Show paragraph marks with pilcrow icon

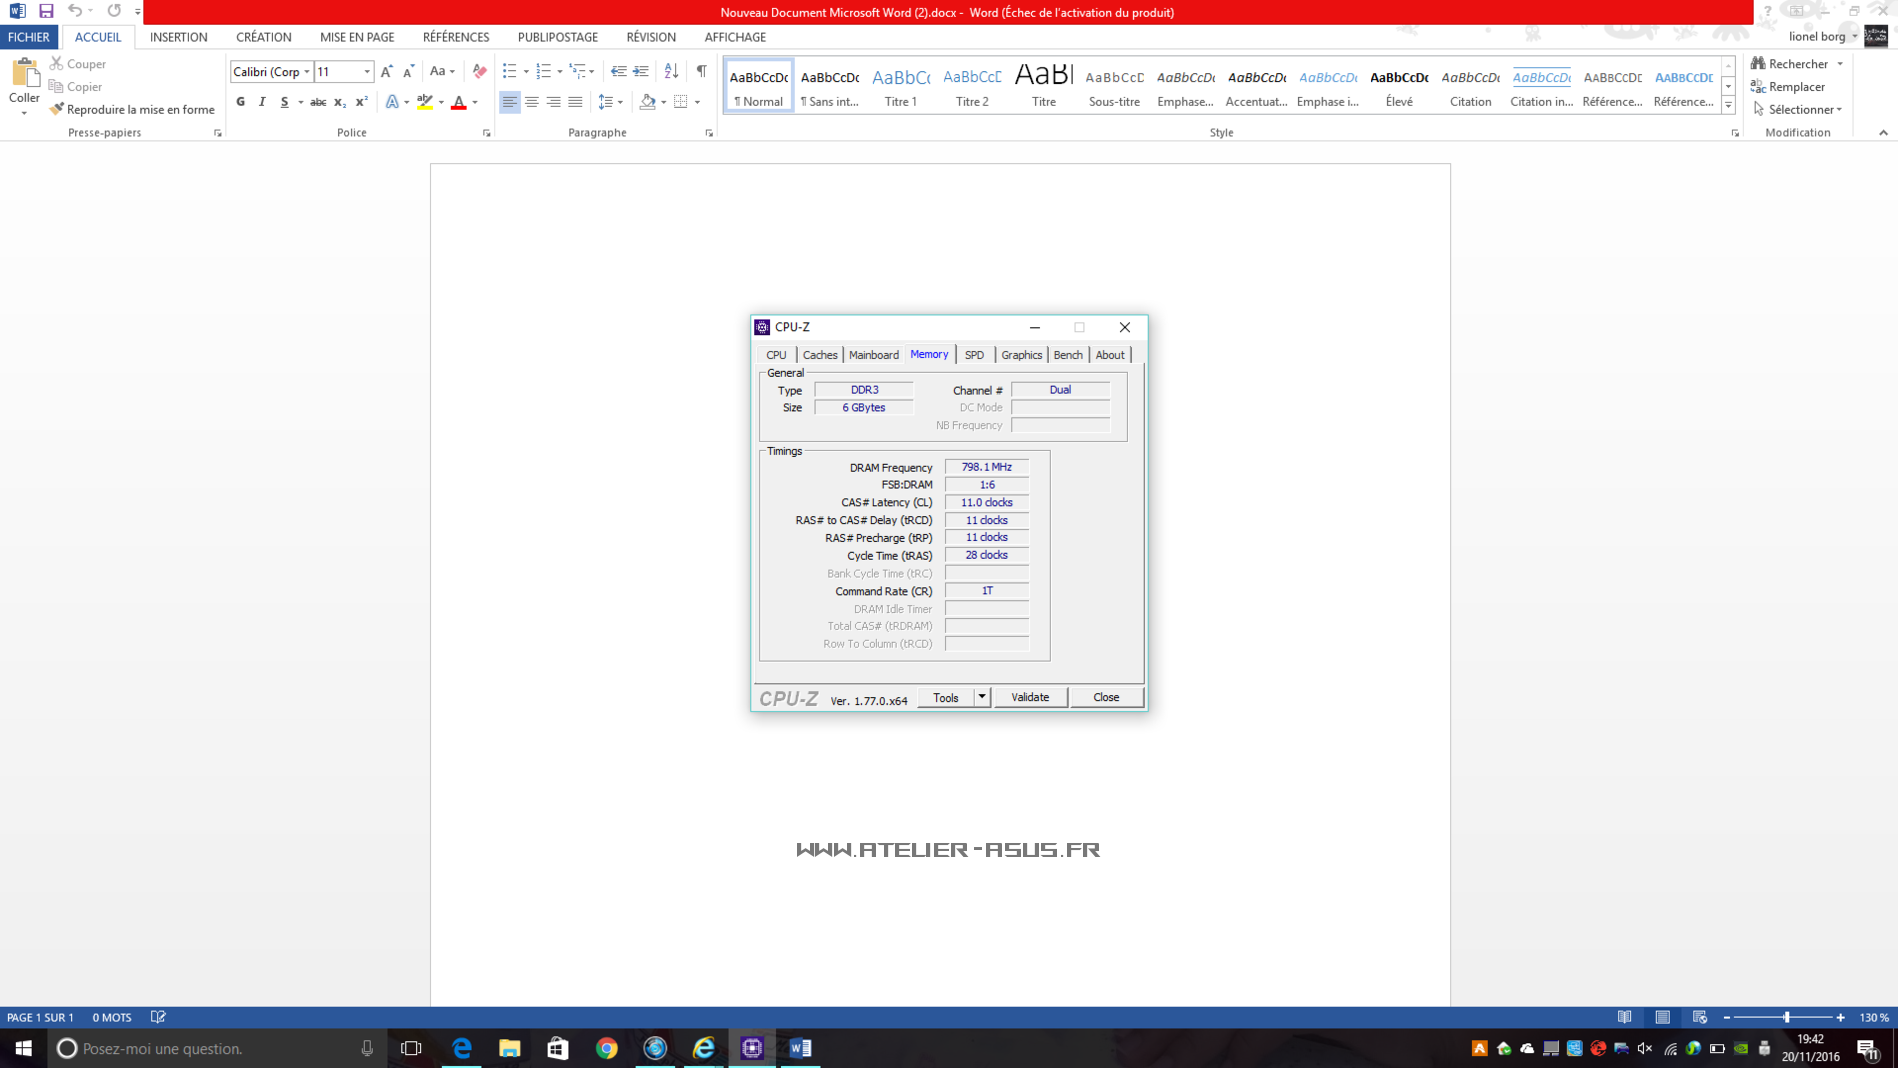701,71
